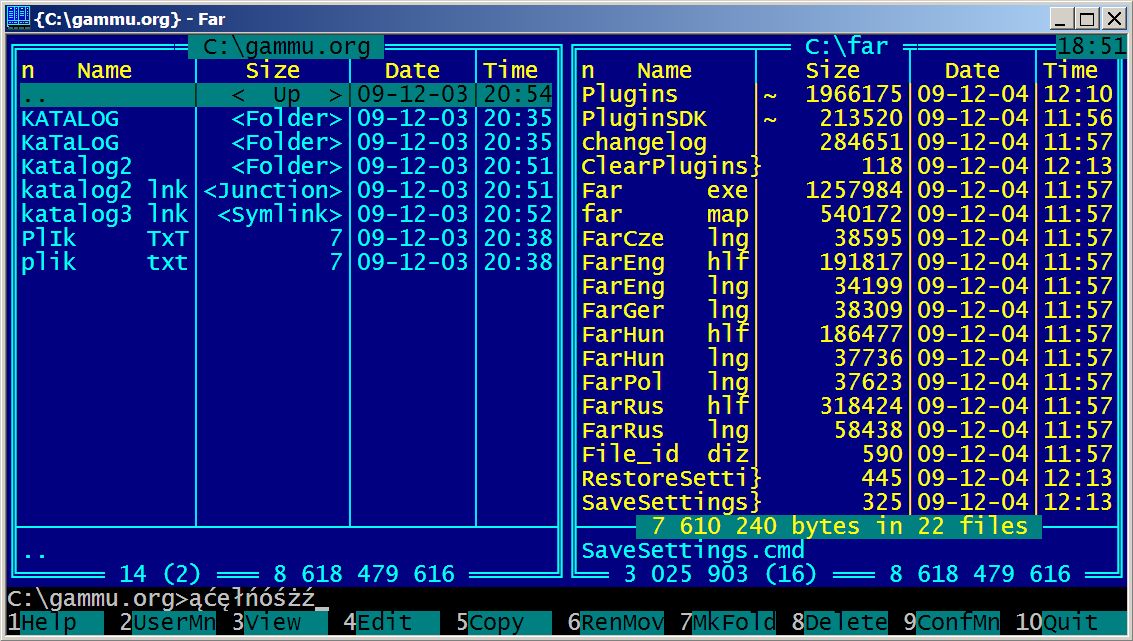Click the Time column header in right panel
Image resolution: width=1133 pixels, height=641 pixels.
click(x=1071, y=71)
